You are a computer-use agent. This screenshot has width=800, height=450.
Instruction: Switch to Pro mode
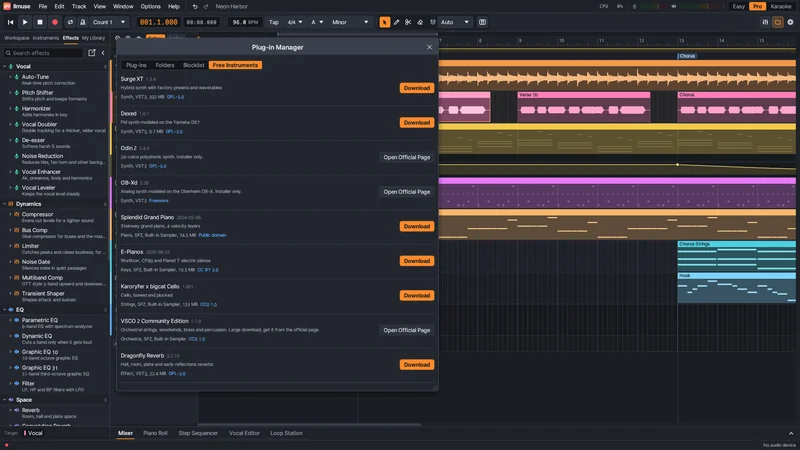tap(757, 7)
